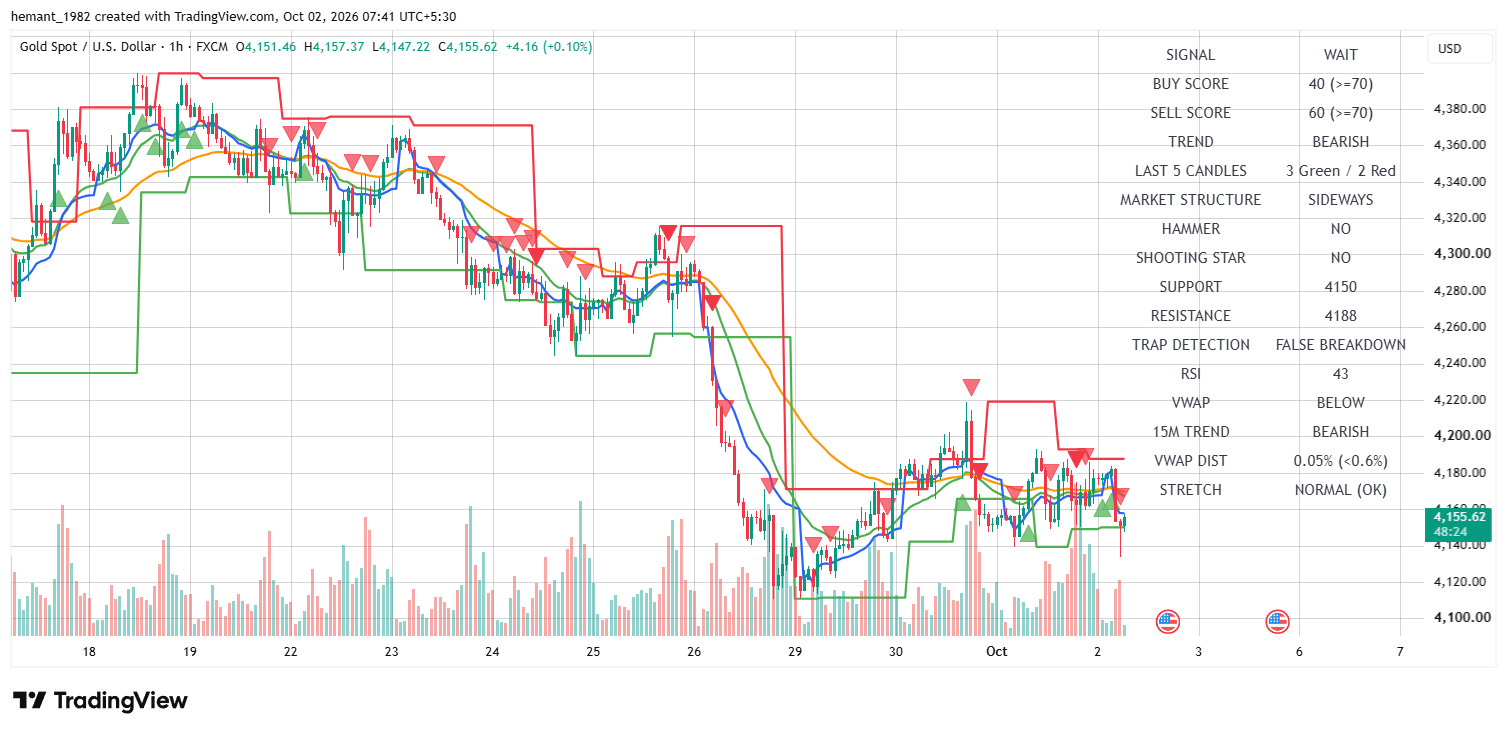Image resolution: width=1507 pixels, height=733 pixels.
Task: Click the 4,200.00 price scale label
Action: pos(1462,436)
